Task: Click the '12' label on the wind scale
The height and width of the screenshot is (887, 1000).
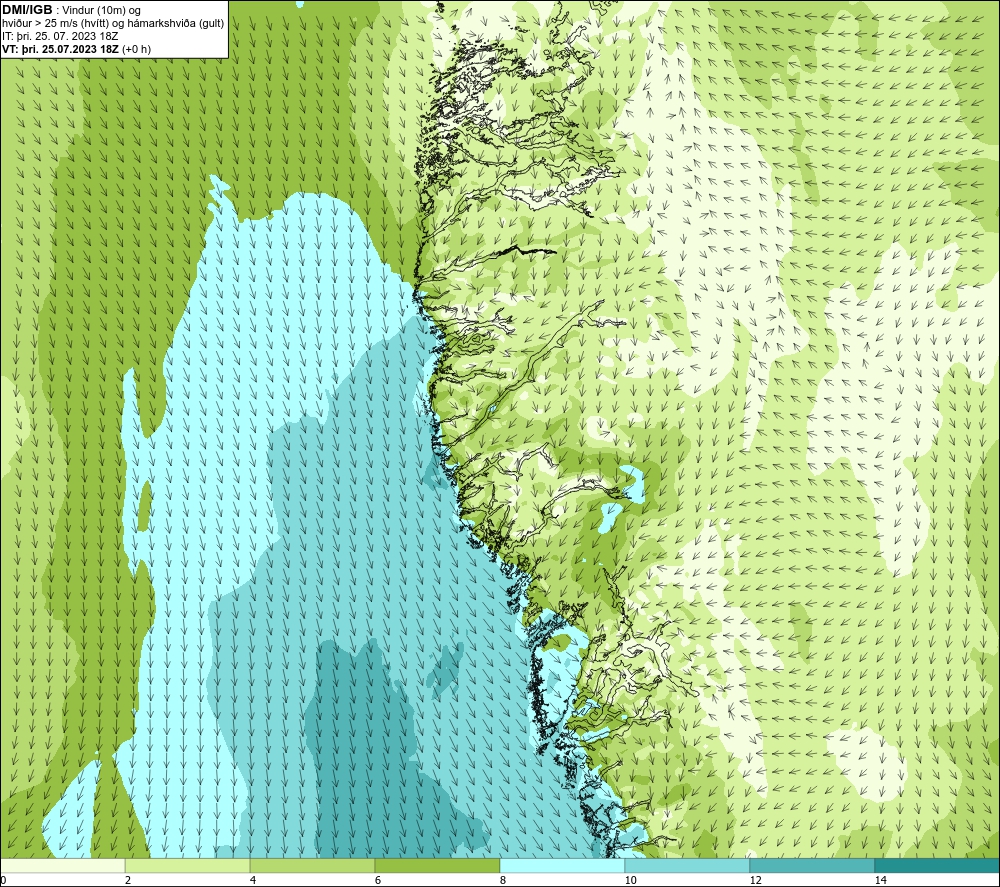Action: (755, 881)
